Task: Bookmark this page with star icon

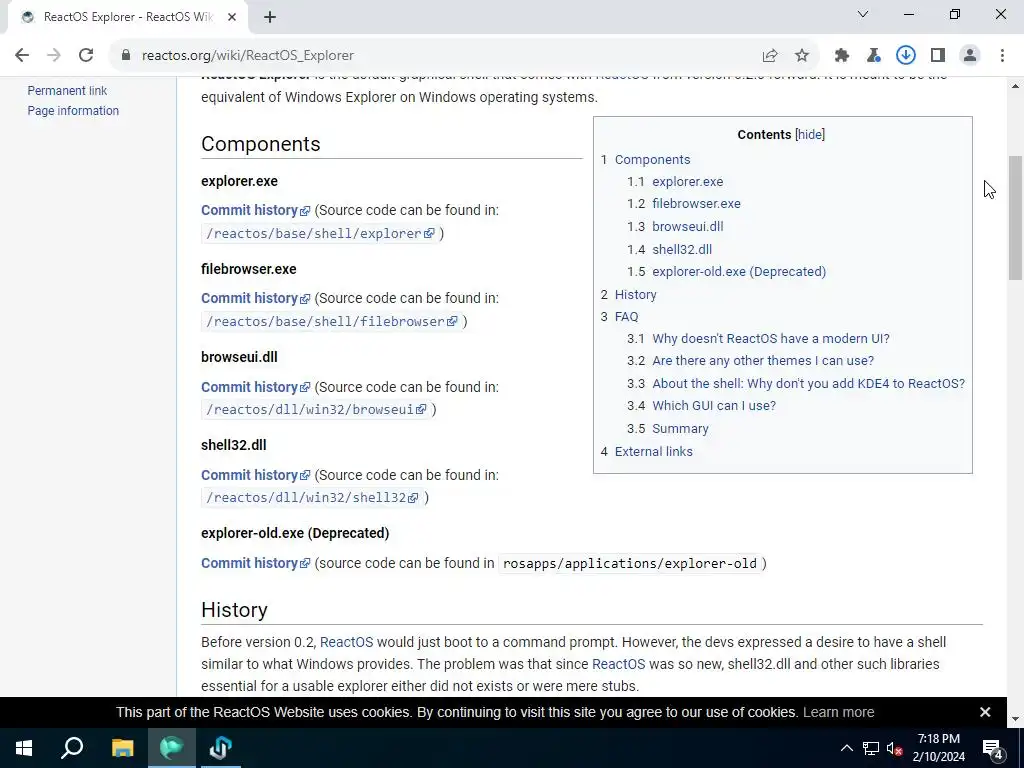Action: tap(802, 56)
